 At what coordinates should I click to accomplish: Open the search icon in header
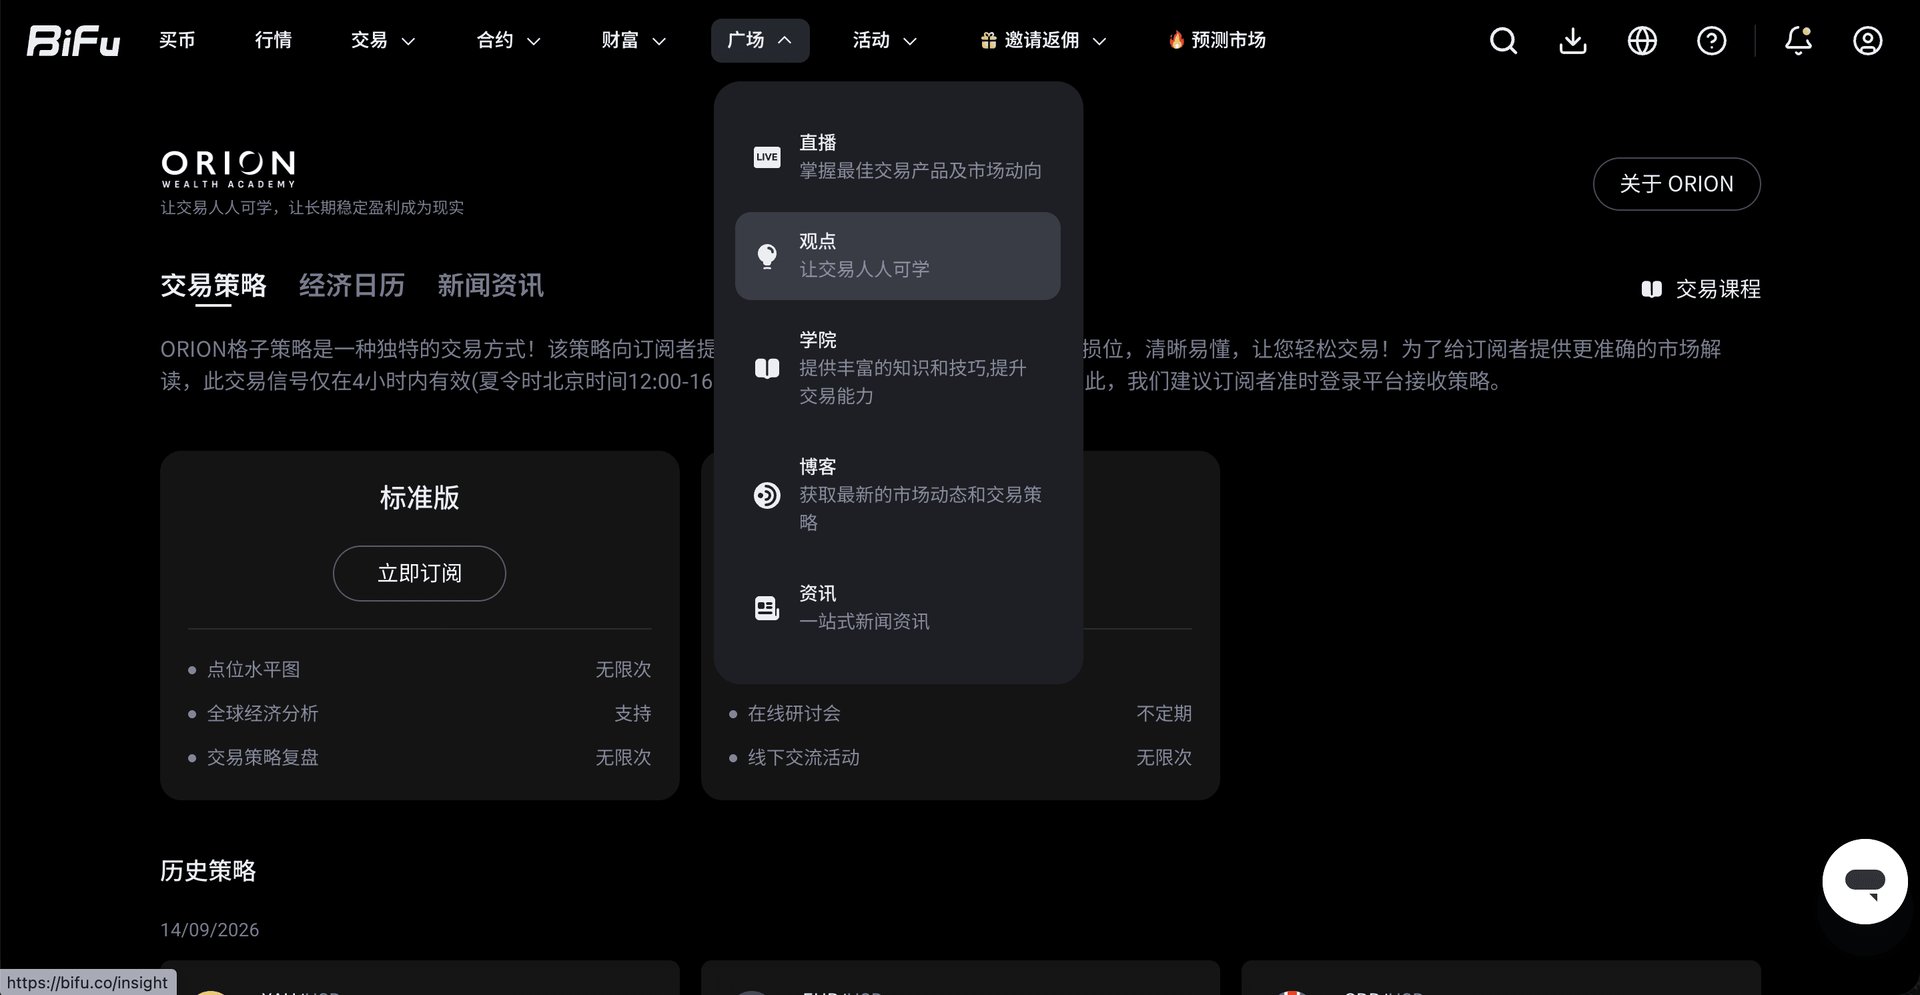point(1503,41)
